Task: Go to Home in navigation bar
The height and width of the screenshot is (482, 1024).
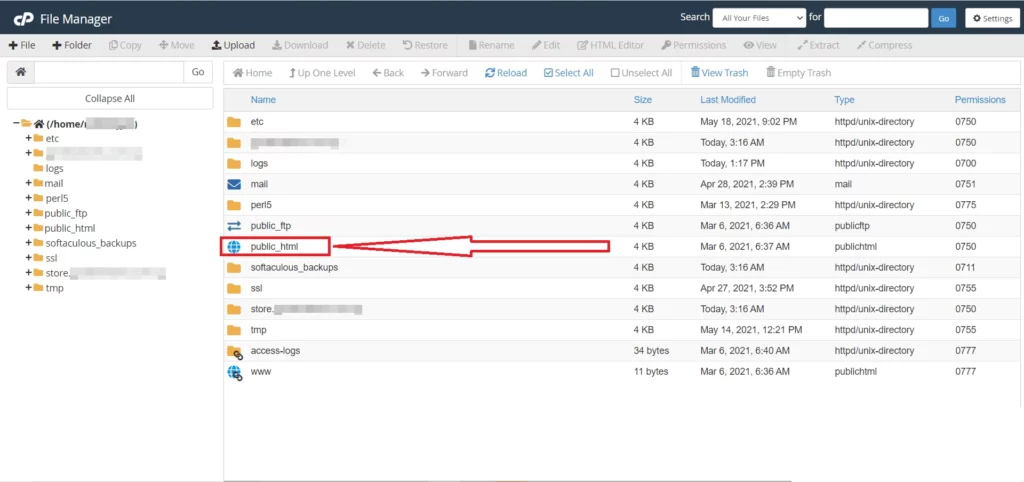Action: 253,72
